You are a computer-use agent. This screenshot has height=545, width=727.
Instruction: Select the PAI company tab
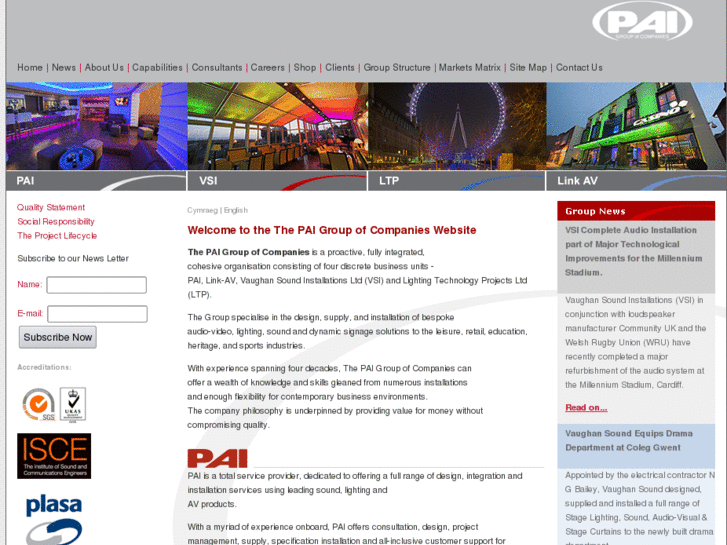point(96,181)
